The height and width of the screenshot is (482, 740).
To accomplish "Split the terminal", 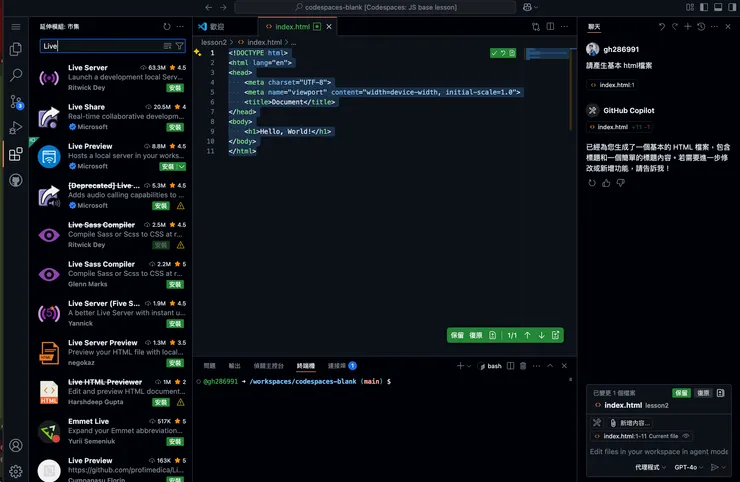I will click(510, 366).
